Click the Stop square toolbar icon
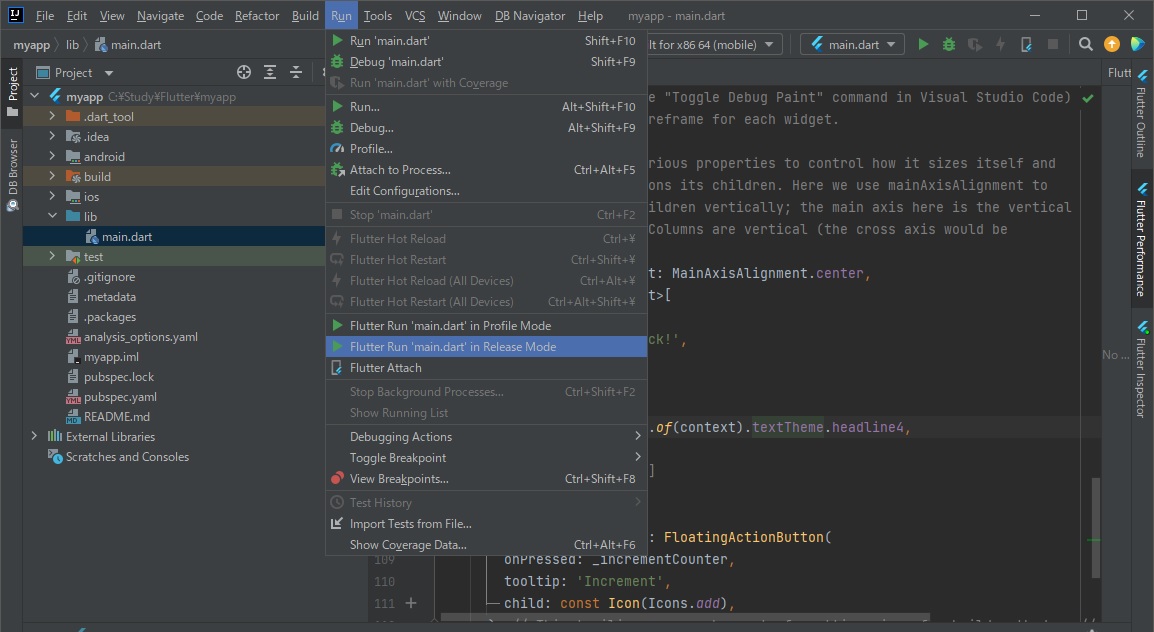Image resolution: width=1154 pixels, height=632 pixels. [1052, 44]
